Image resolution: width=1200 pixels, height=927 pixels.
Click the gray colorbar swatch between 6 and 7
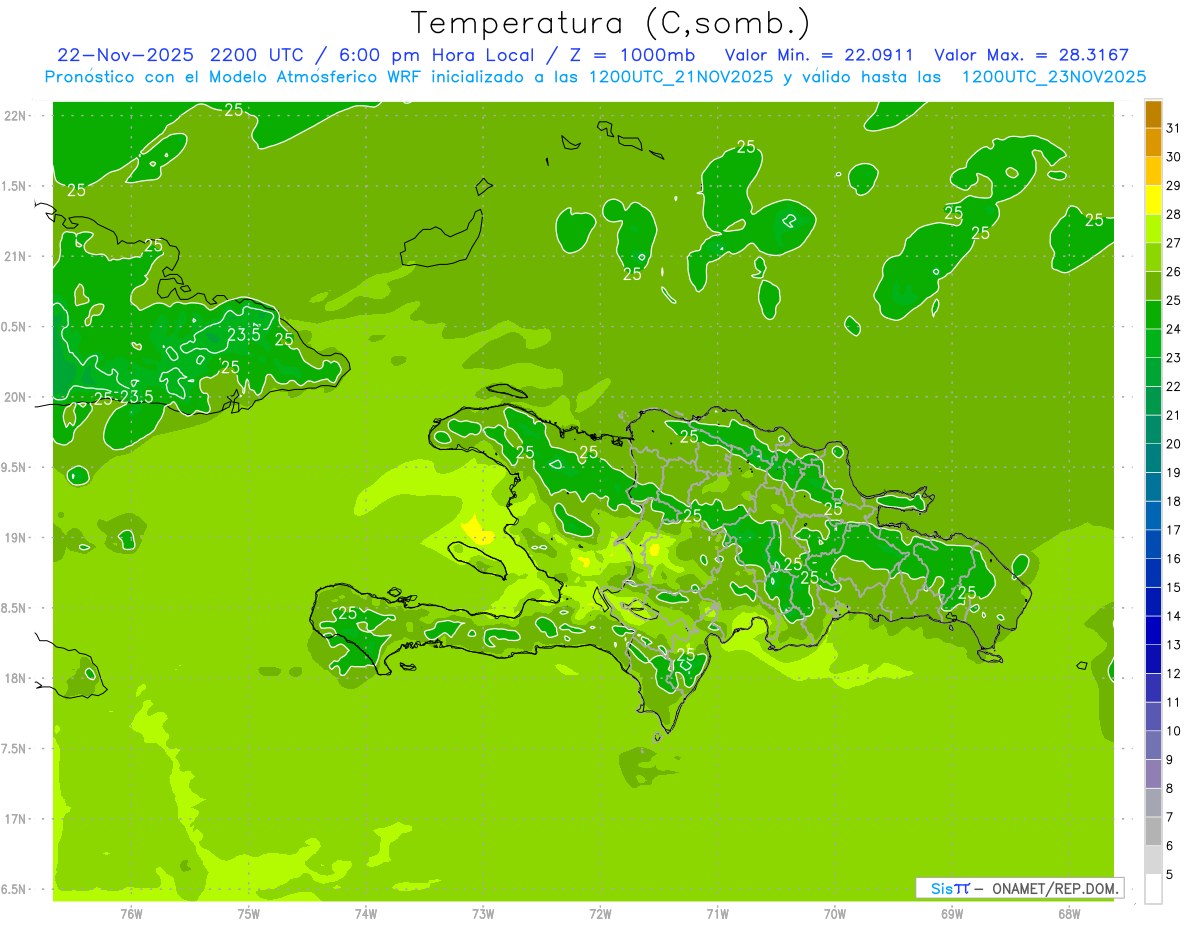(1153, 831)
